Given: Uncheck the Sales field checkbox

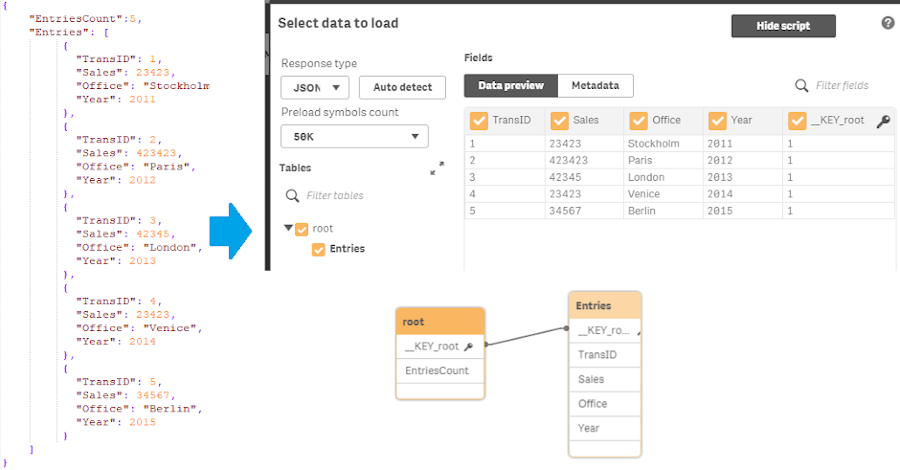Looking at the screenshot, I should coord(558,121).
